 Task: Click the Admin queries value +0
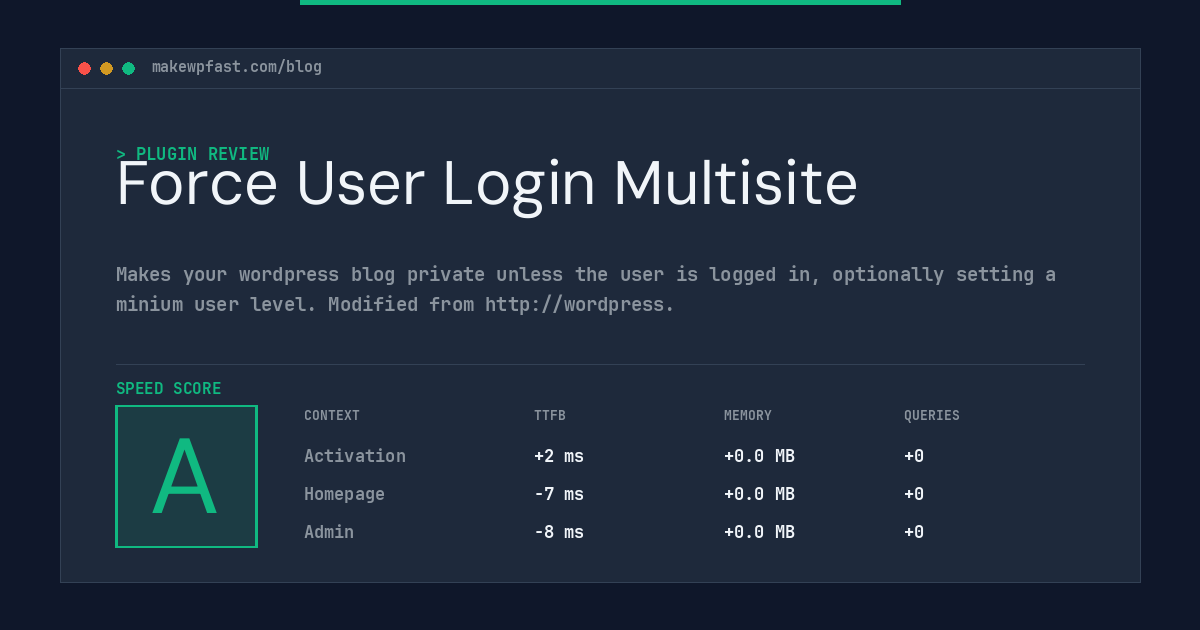pos(914,532)
